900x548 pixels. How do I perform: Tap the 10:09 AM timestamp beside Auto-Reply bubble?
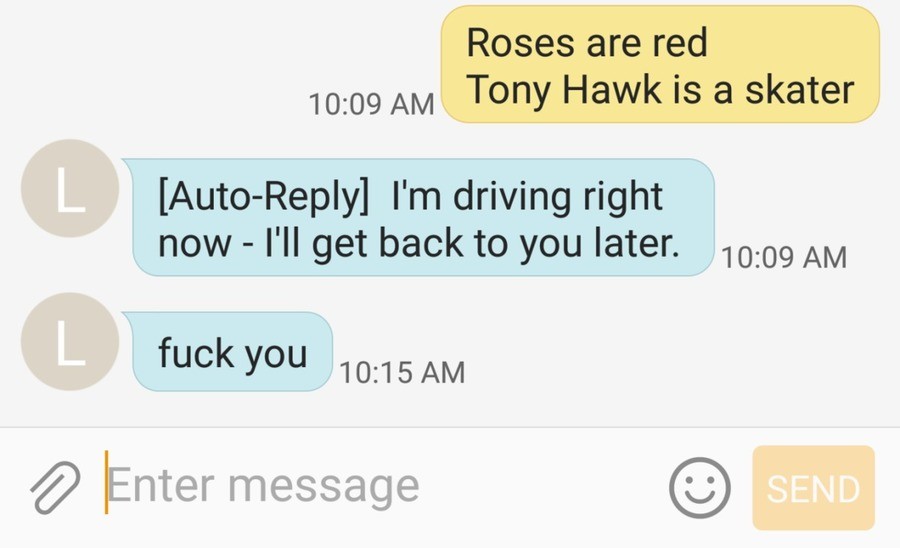click(784, 257)
